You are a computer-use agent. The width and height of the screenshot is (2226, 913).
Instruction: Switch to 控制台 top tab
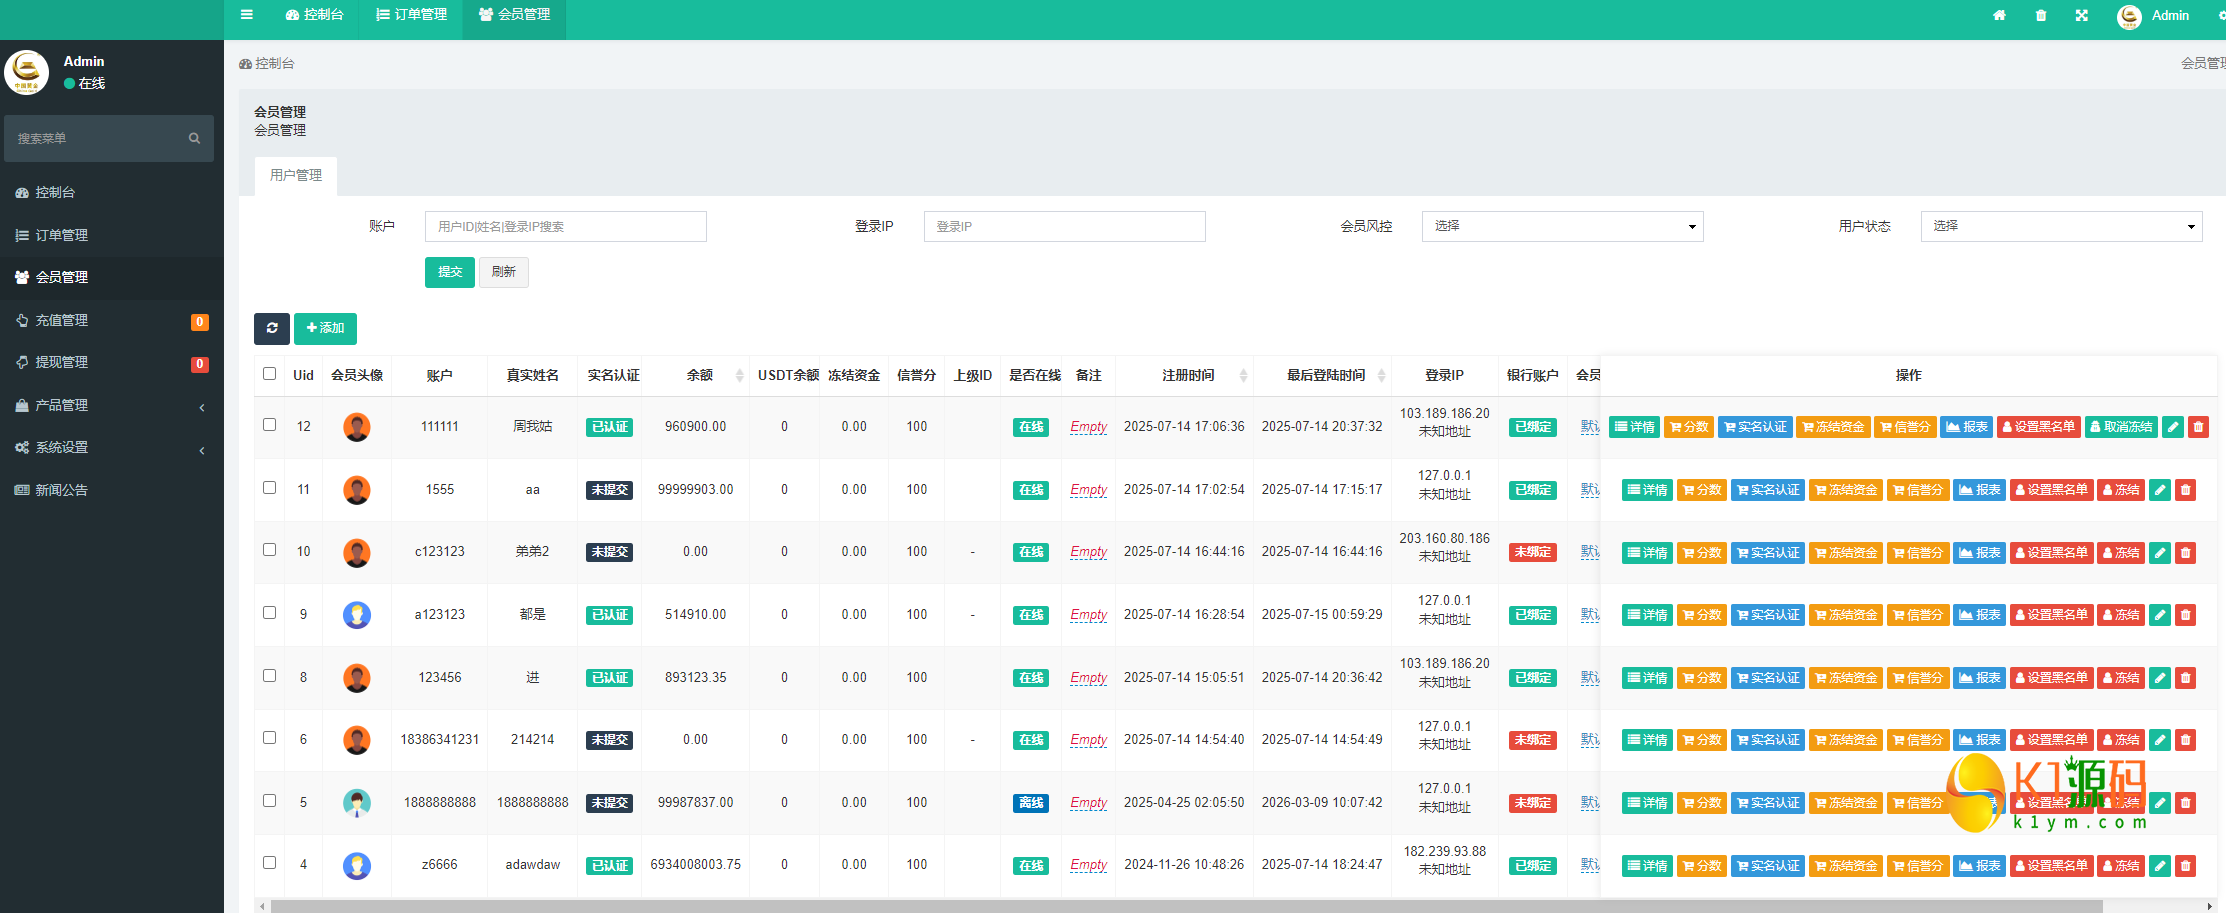(x=314, y=15)
